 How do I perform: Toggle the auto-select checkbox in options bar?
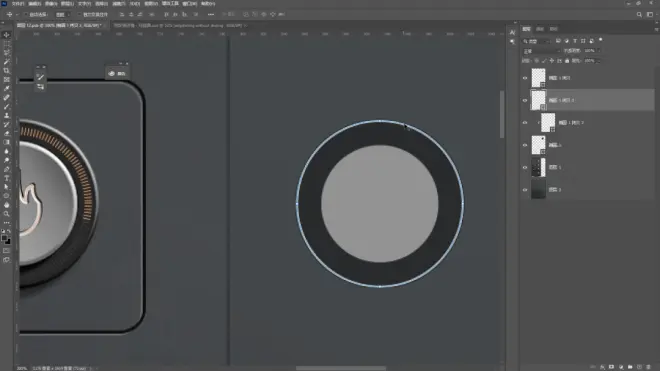pos(26,14)
